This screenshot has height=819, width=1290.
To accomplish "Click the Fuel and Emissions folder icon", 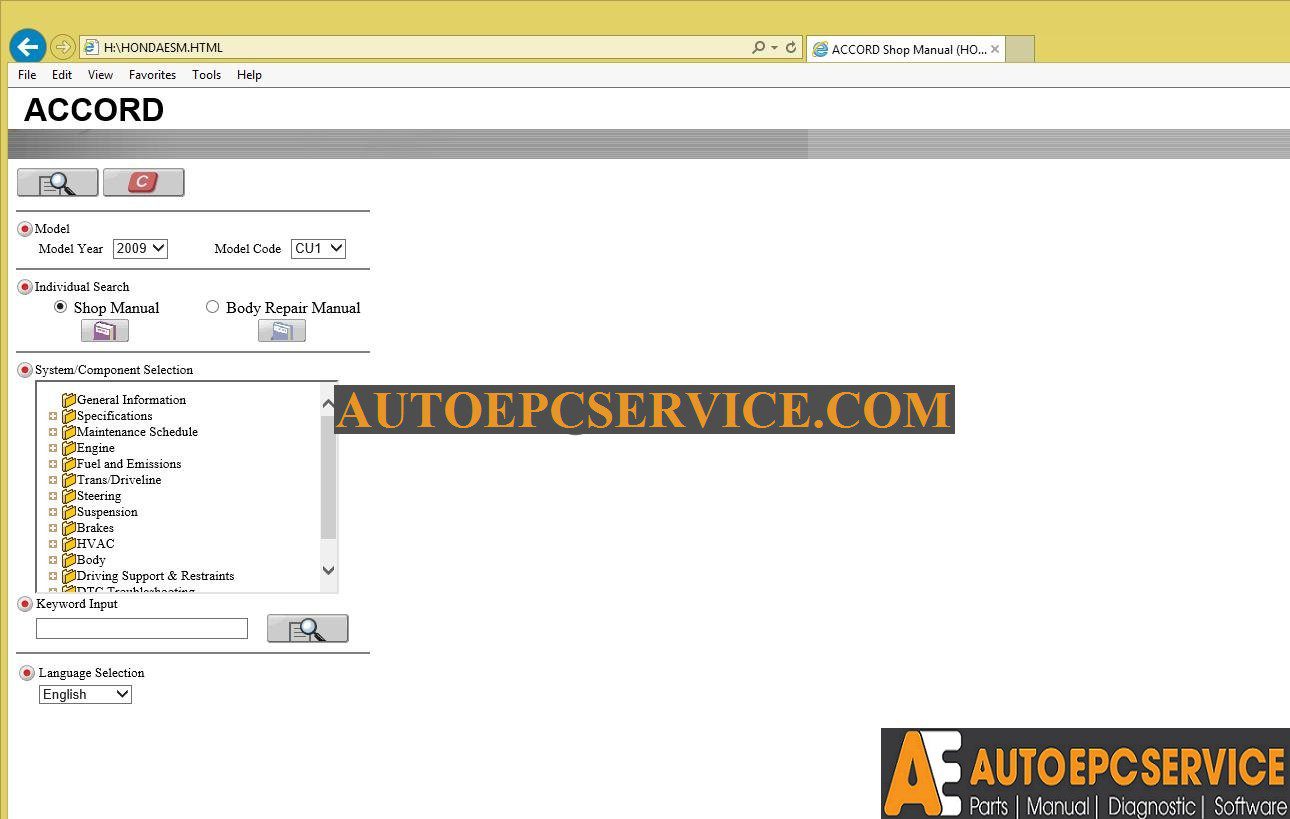I will tap(69, 464).
